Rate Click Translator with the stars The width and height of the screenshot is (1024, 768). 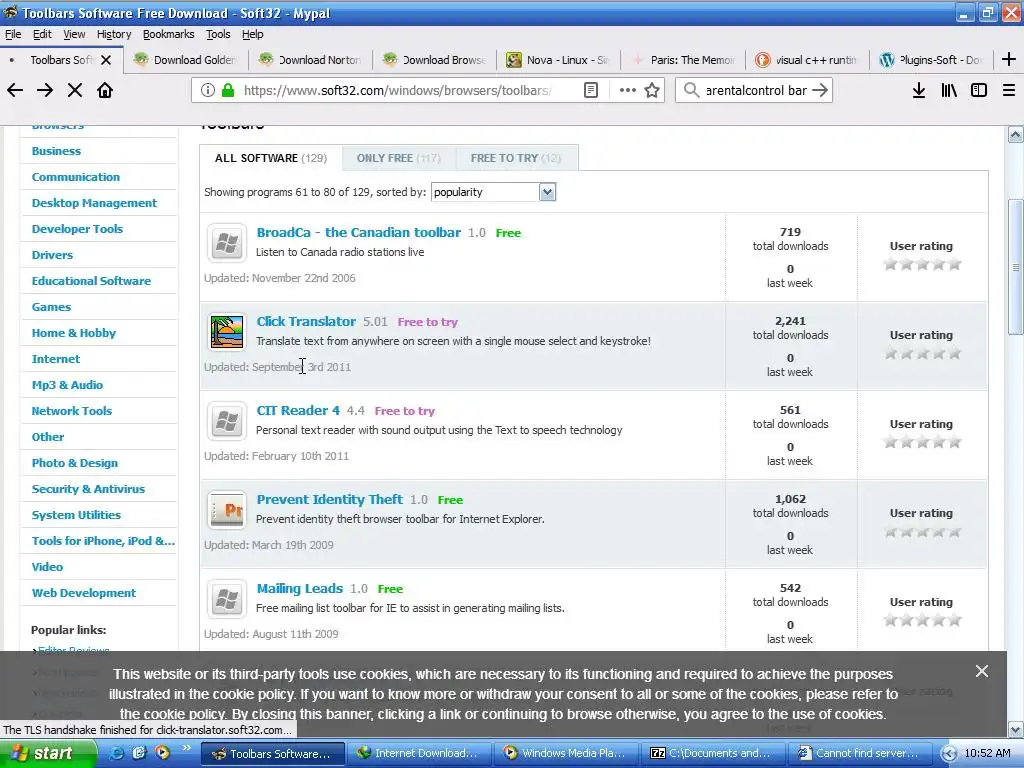click(922, 353)
